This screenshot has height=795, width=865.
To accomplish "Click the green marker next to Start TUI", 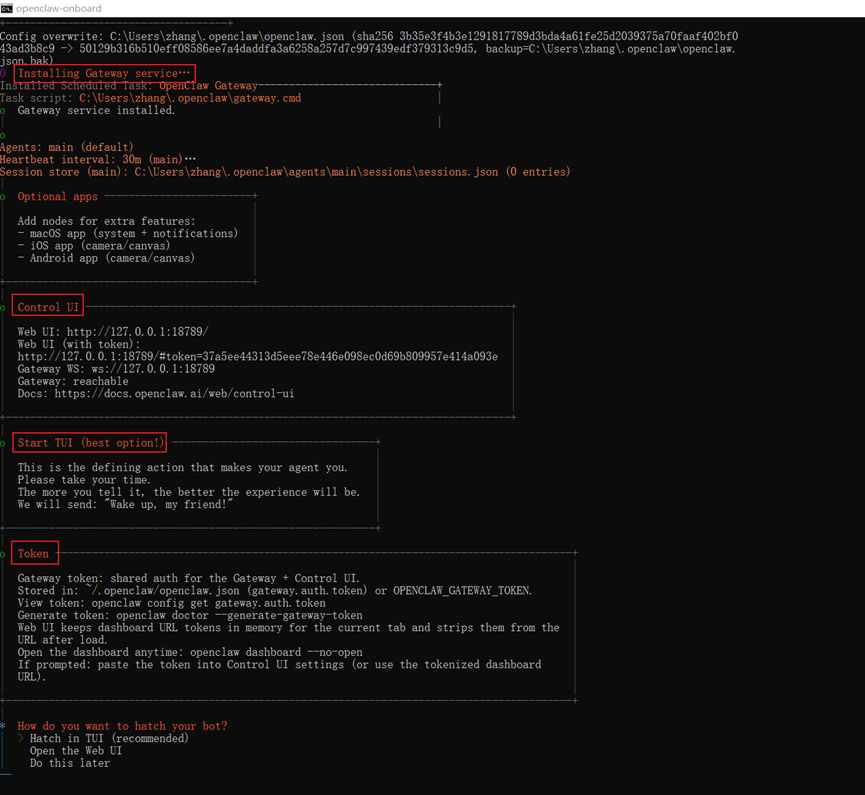I will (x=4, y=443).
